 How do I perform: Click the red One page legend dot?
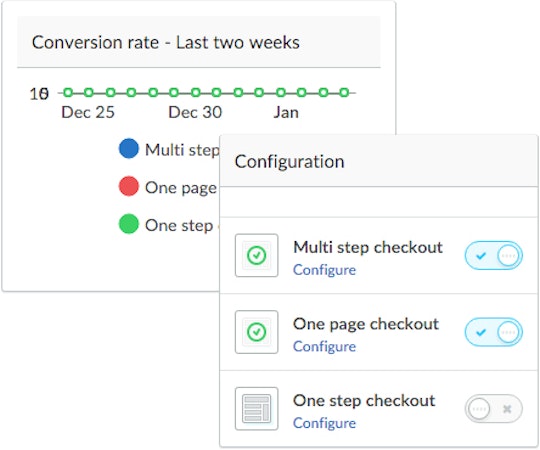[x=129, y=186]
